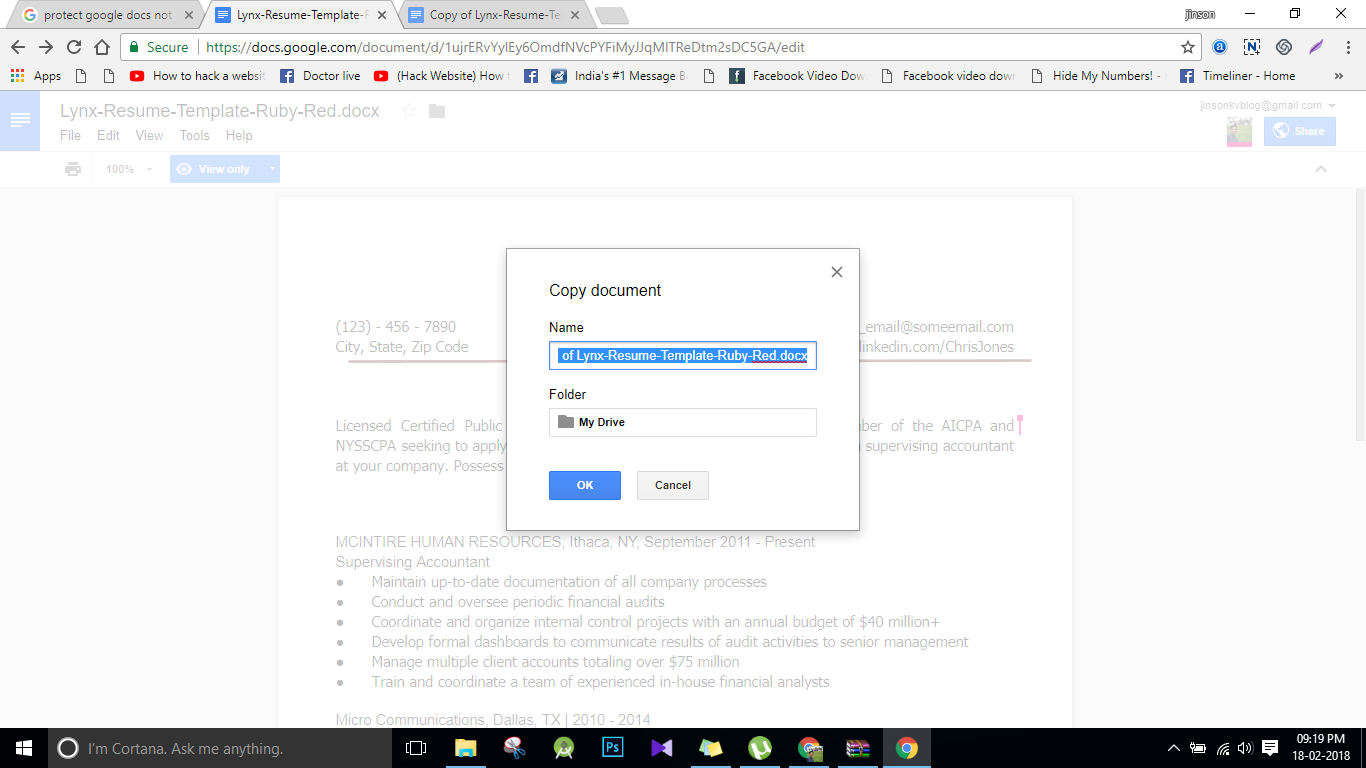Image resolution: width=1366 pixels, height=768 pixels.
Task: Click the spiral extension icon
Action: 1284,47
